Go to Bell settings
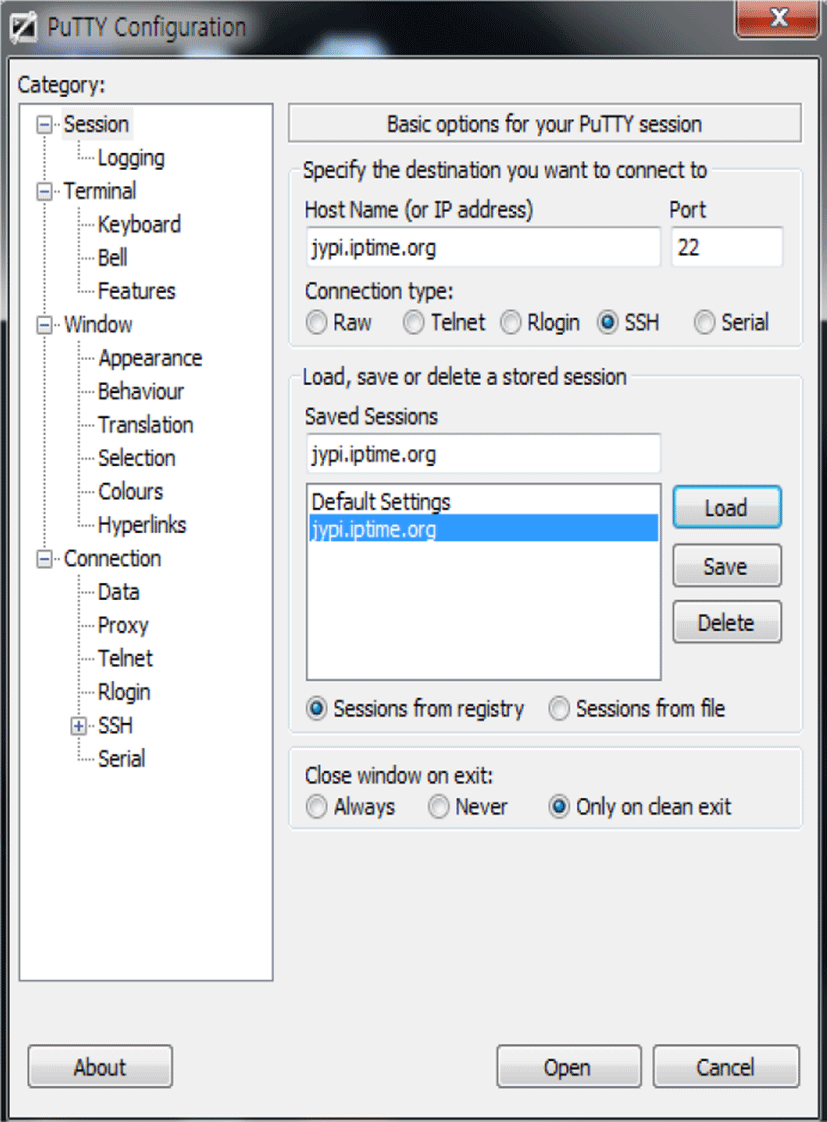 click(x=113, y=258)
